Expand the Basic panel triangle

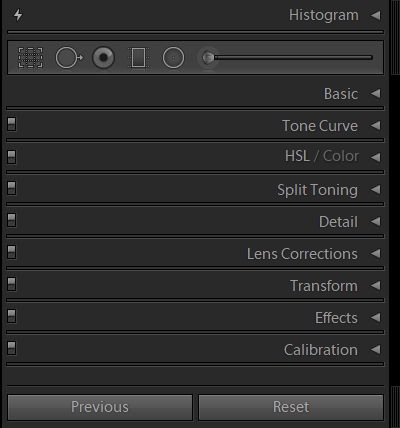coord(376,94)
